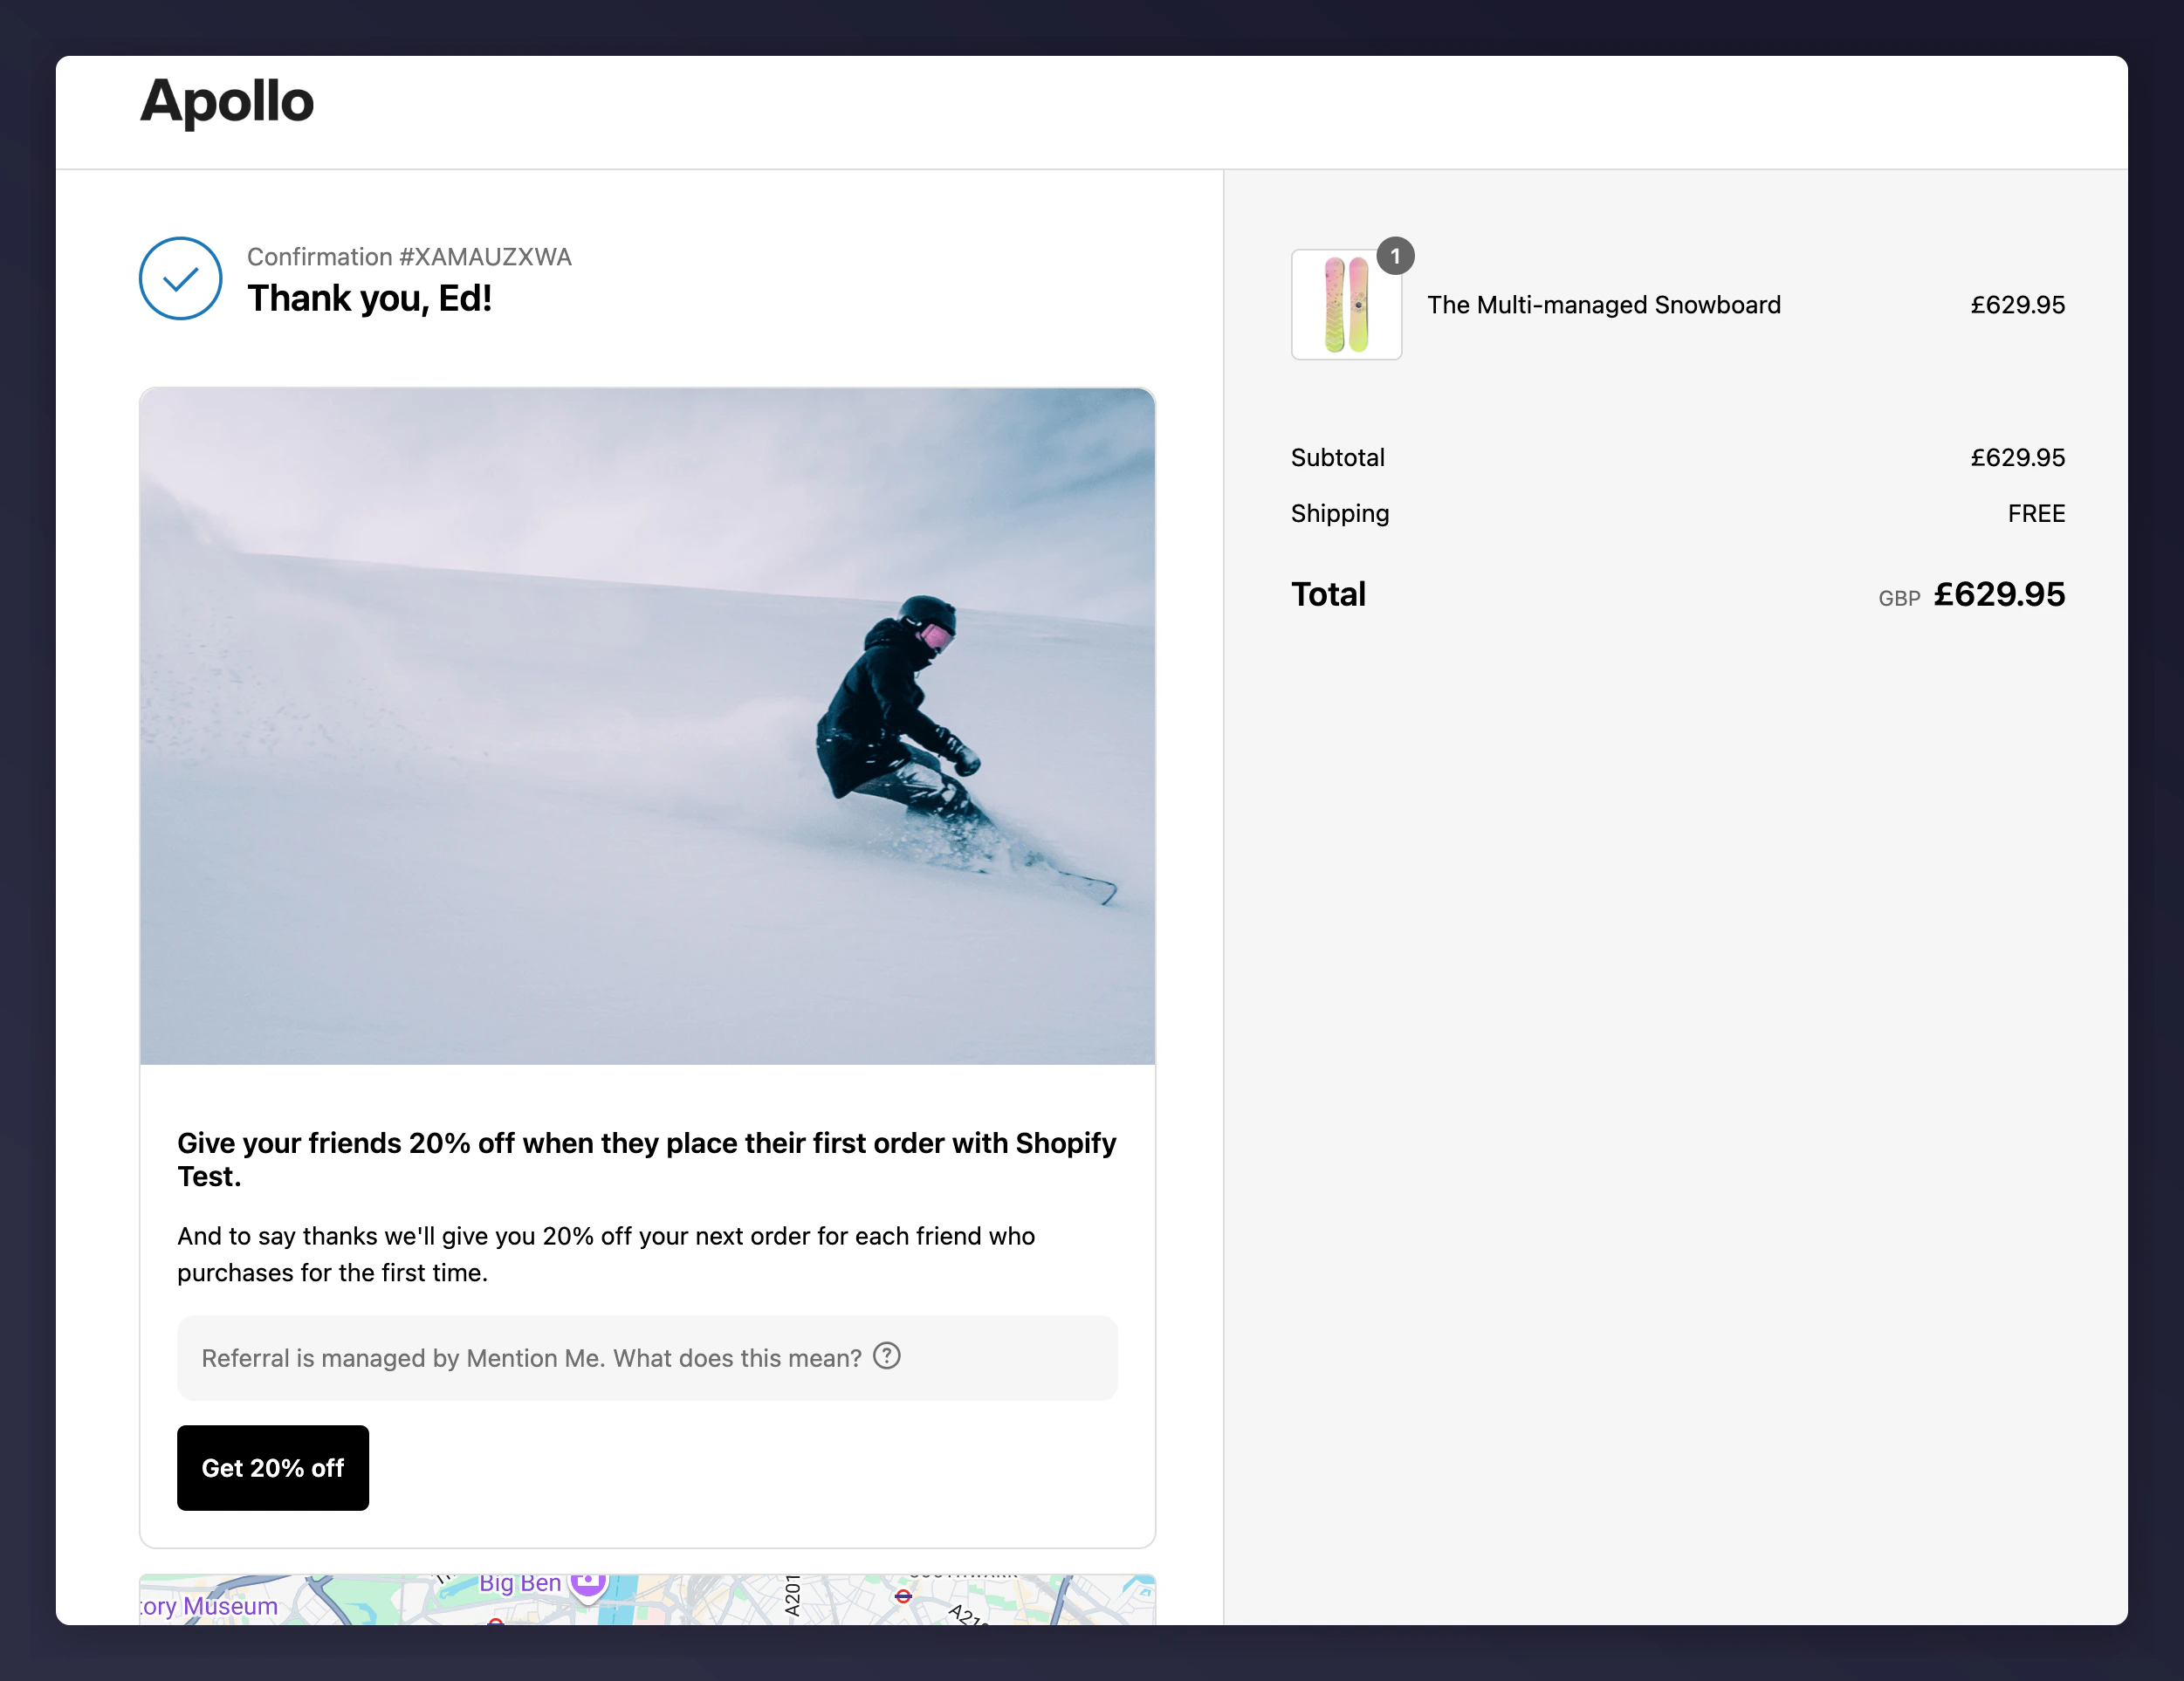The height and width of the screenshot is (1681, 2184).
Task: Click the 'Give your friends 20% off' heading
Action: point(646,1159)
